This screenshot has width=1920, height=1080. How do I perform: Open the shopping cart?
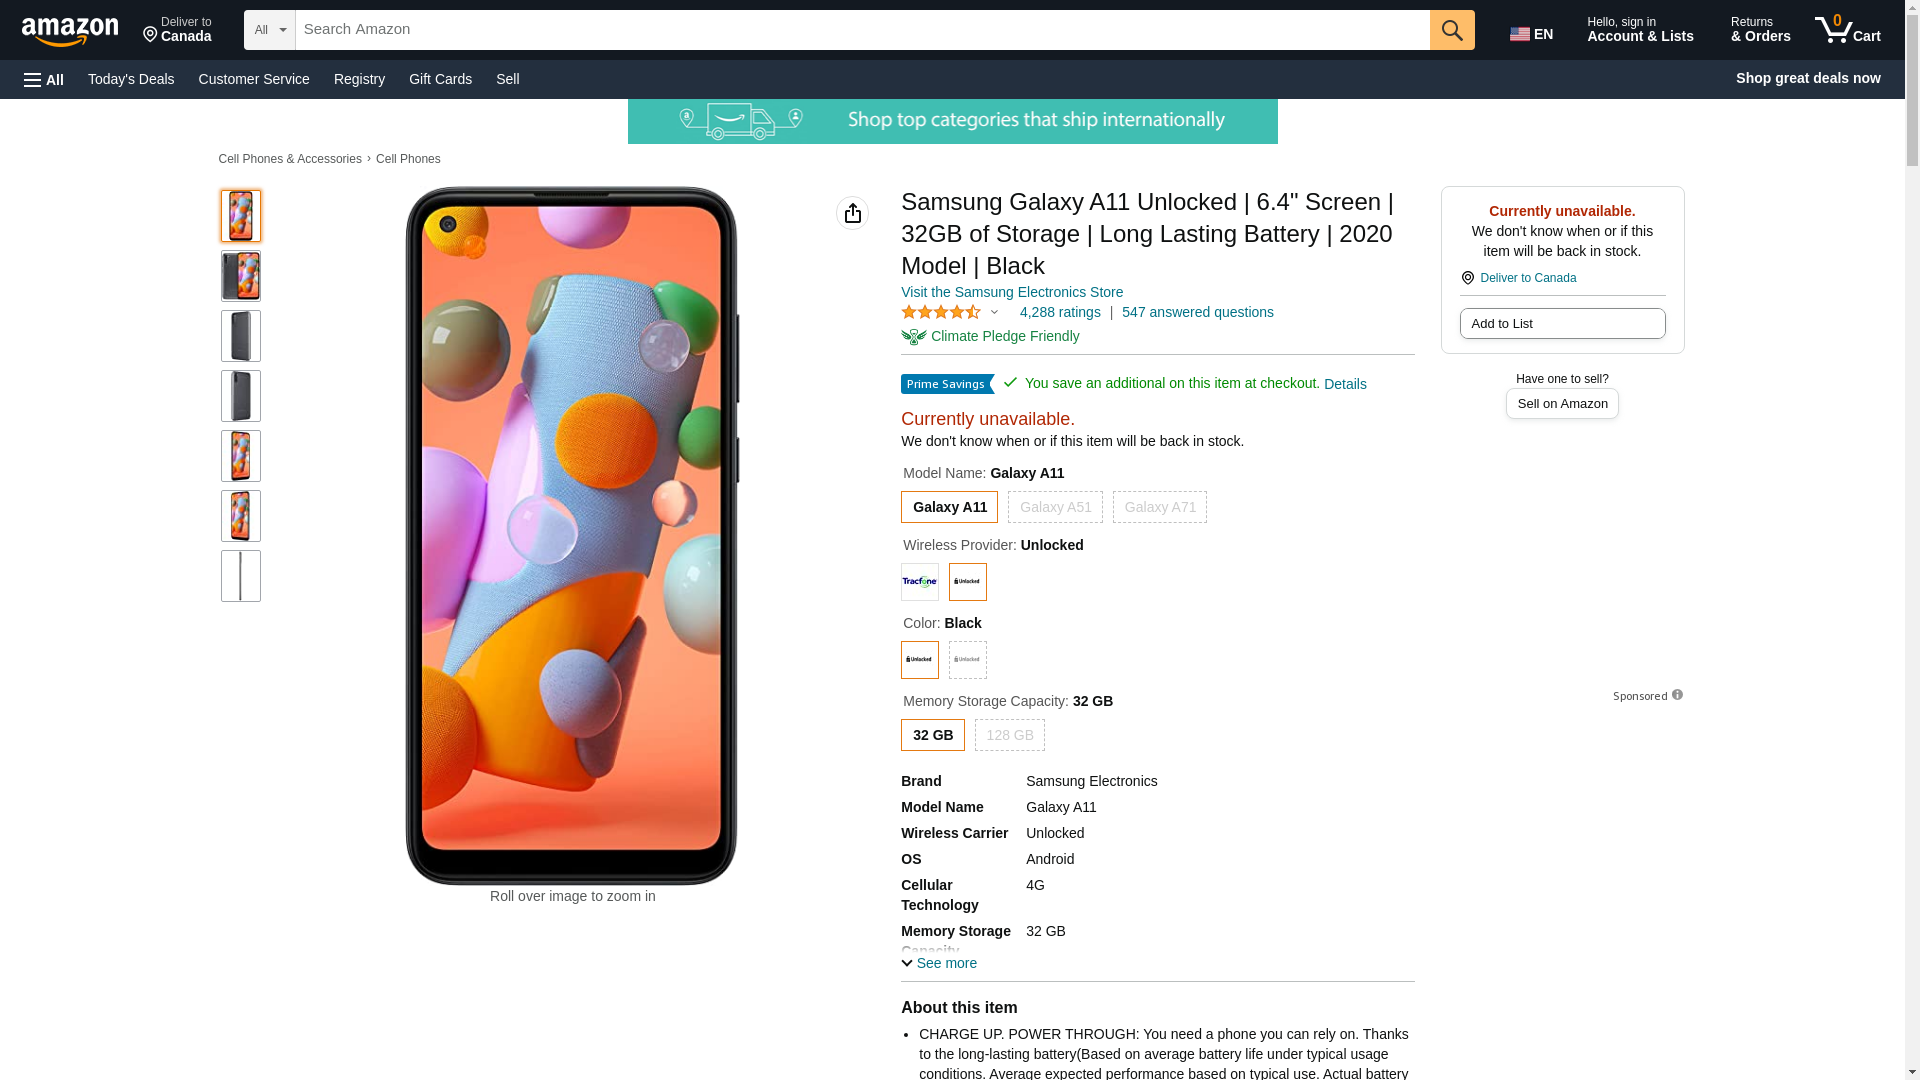(1848, 30)
